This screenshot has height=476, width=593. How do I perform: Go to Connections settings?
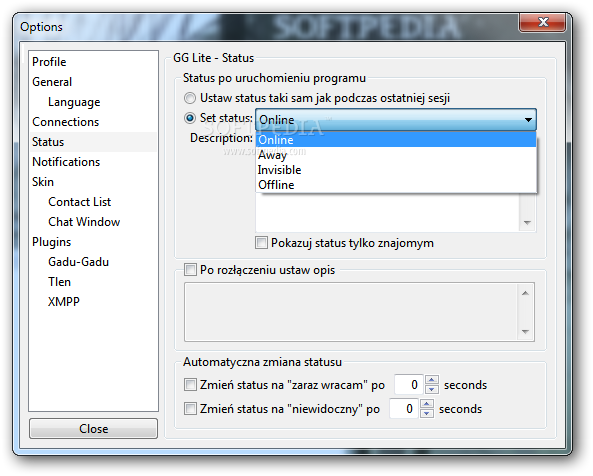(65, 122)
